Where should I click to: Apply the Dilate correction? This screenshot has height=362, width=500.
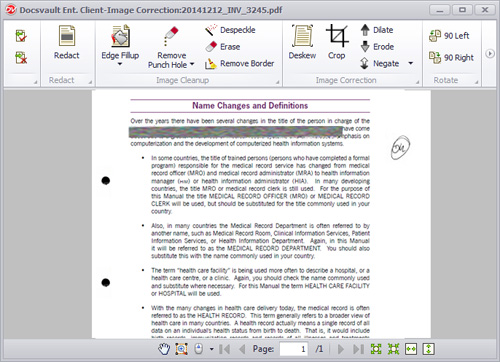(x=377, y=30)
